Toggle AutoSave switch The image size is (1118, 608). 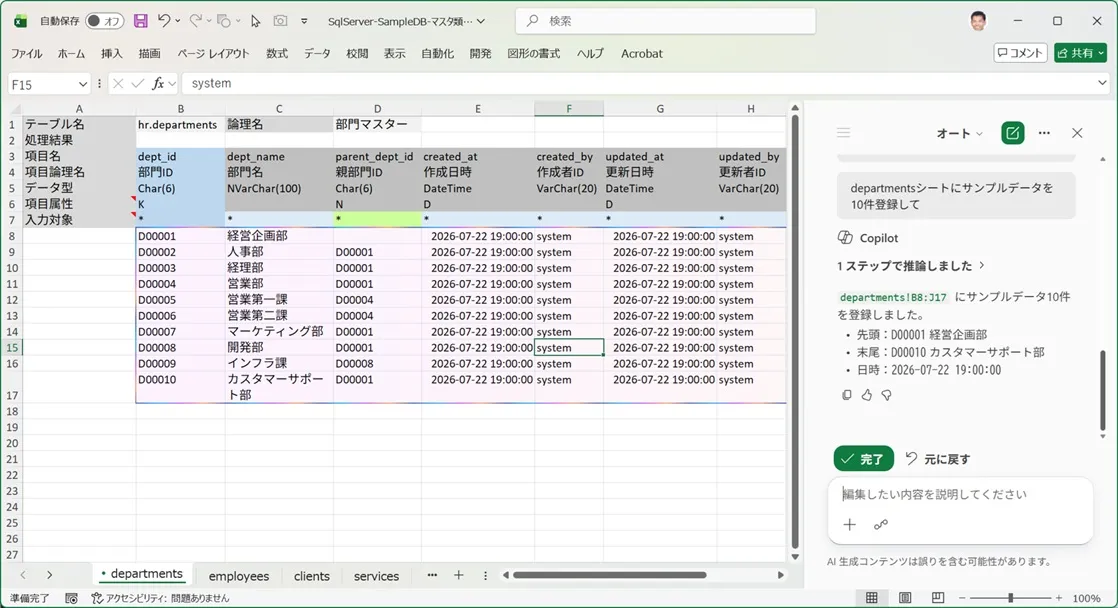(x=104, y=21)
